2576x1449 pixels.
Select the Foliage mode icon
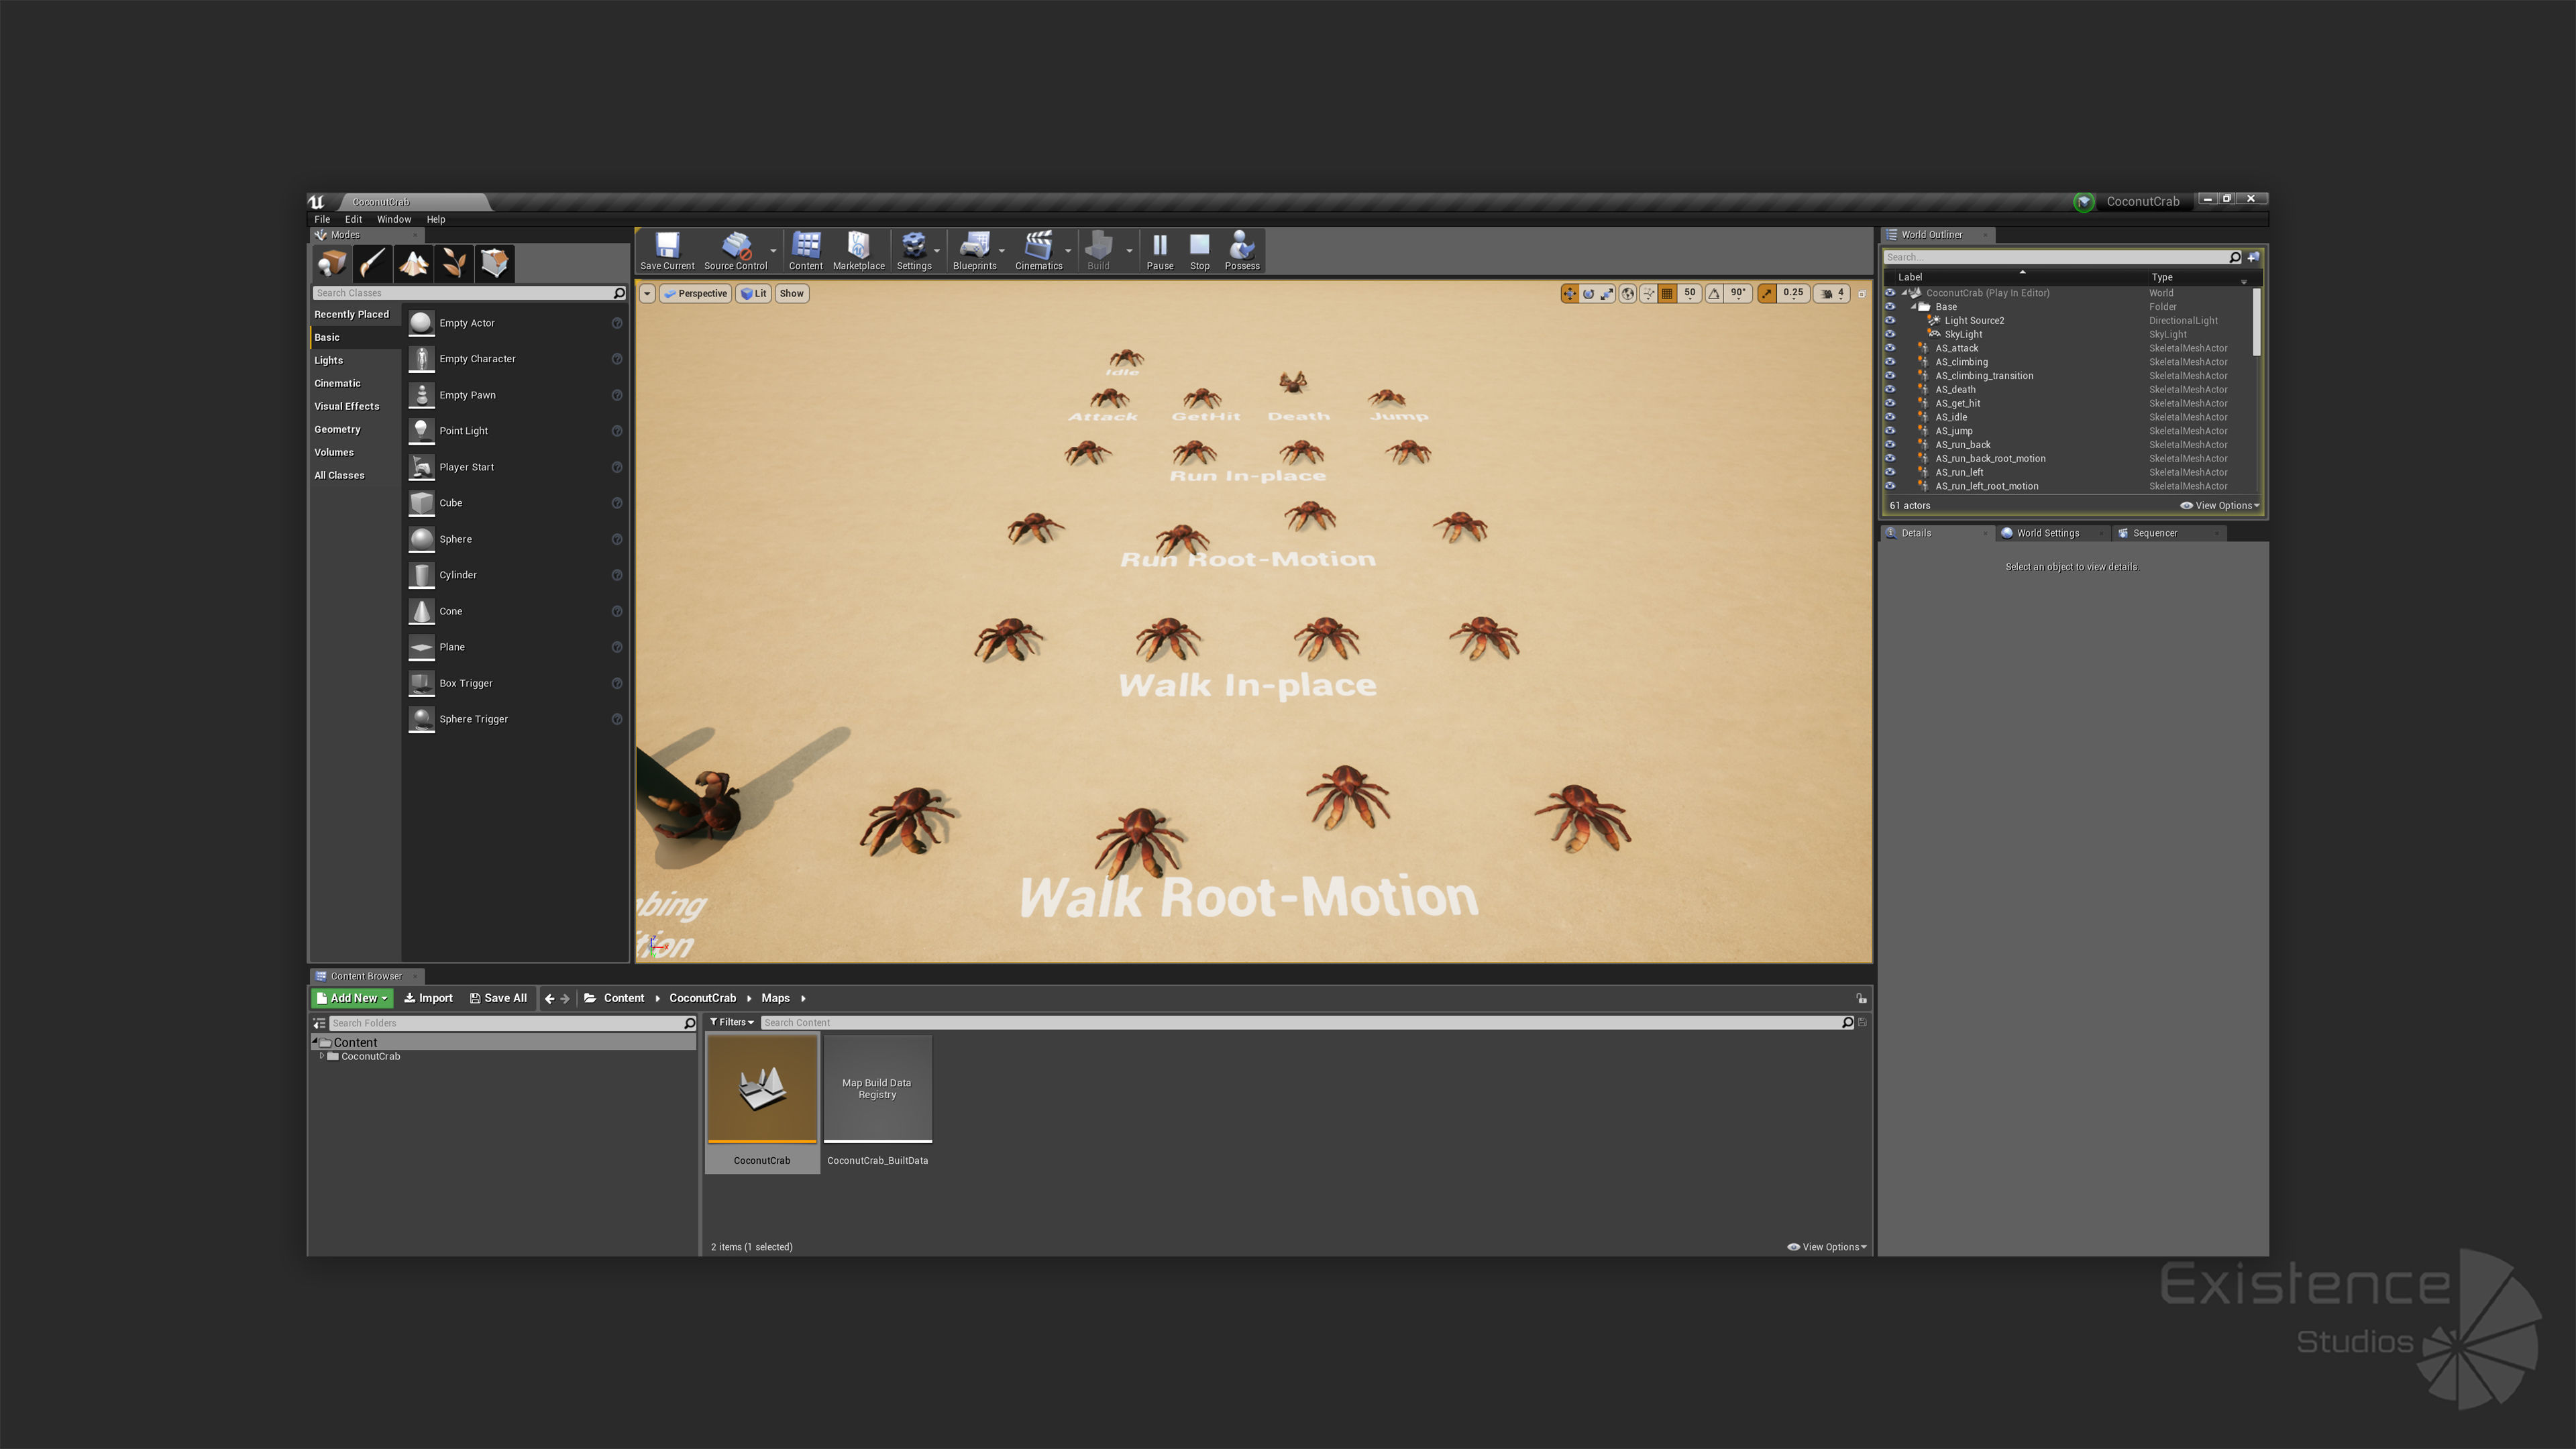coord(454,263)
